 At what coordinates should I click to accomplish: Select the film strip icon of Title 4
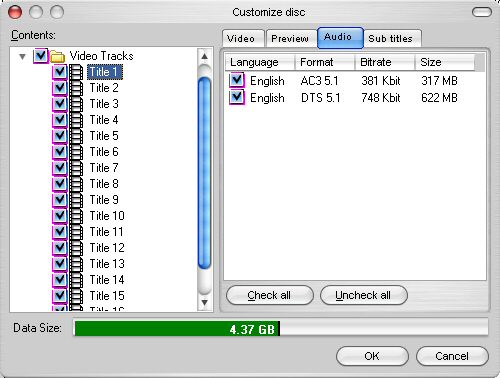[76, 120]
